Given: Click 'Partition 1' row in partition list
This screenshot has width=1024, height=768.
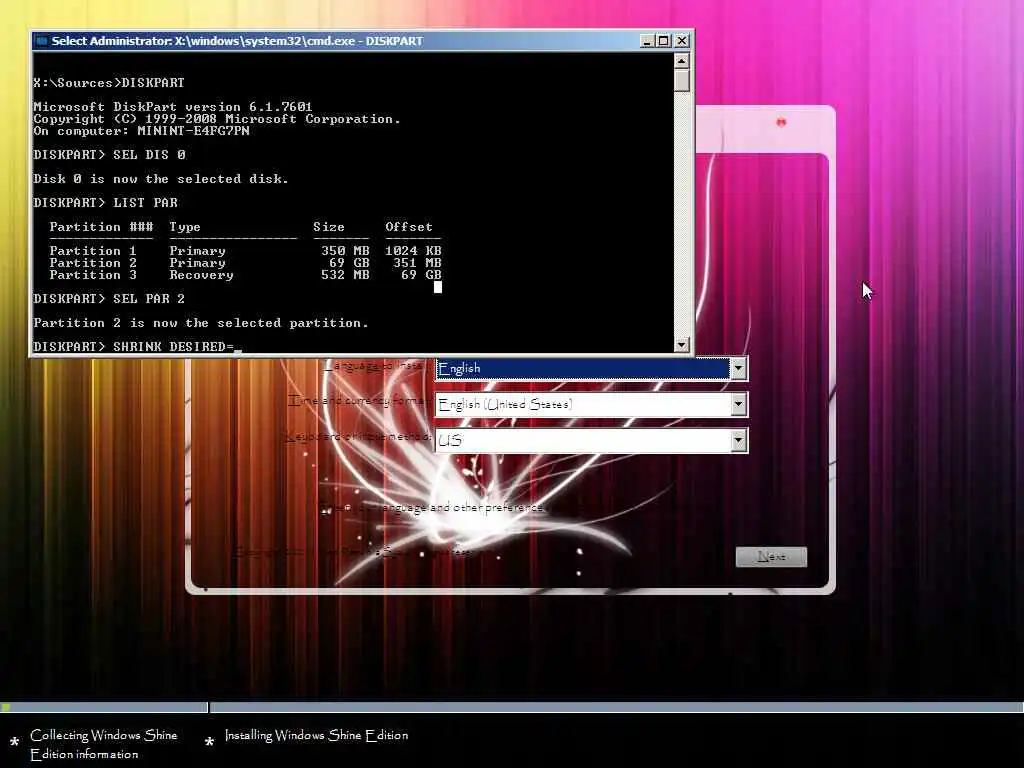Looking at the screenshot, I should click(246, 251).
